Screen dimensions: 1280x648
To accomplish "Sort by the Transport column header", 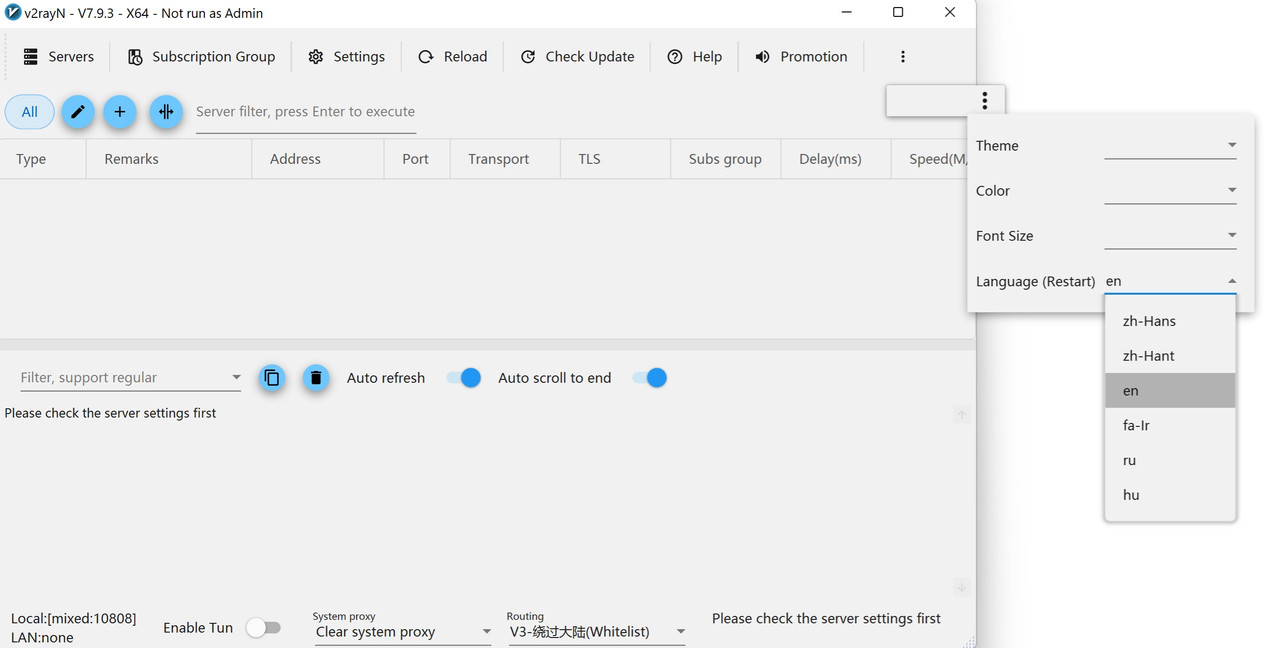I will point(505,159).
